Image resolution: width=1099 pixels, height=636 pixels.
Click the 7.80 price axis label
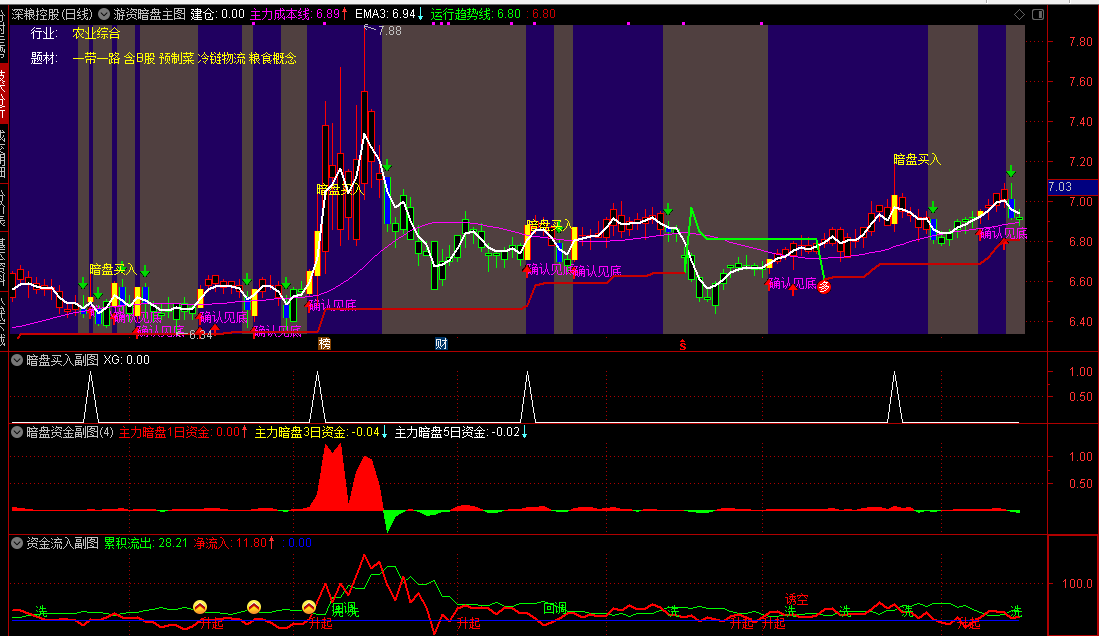tap(1081, 41)
